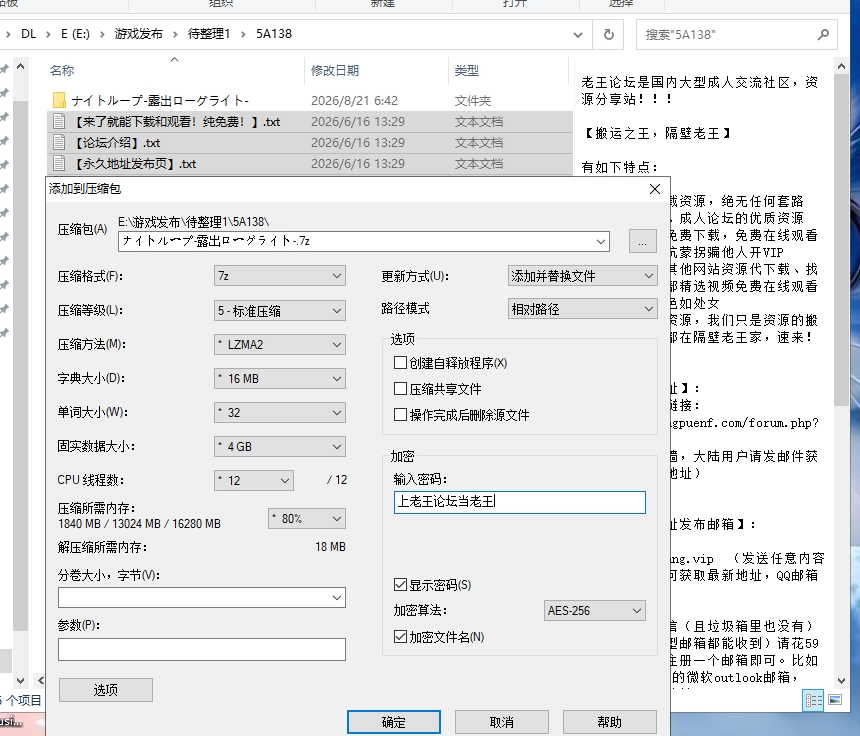Click the Explorer search box
Image resolution: width=860 pixels, height=736 pixels.
(736, 35)
